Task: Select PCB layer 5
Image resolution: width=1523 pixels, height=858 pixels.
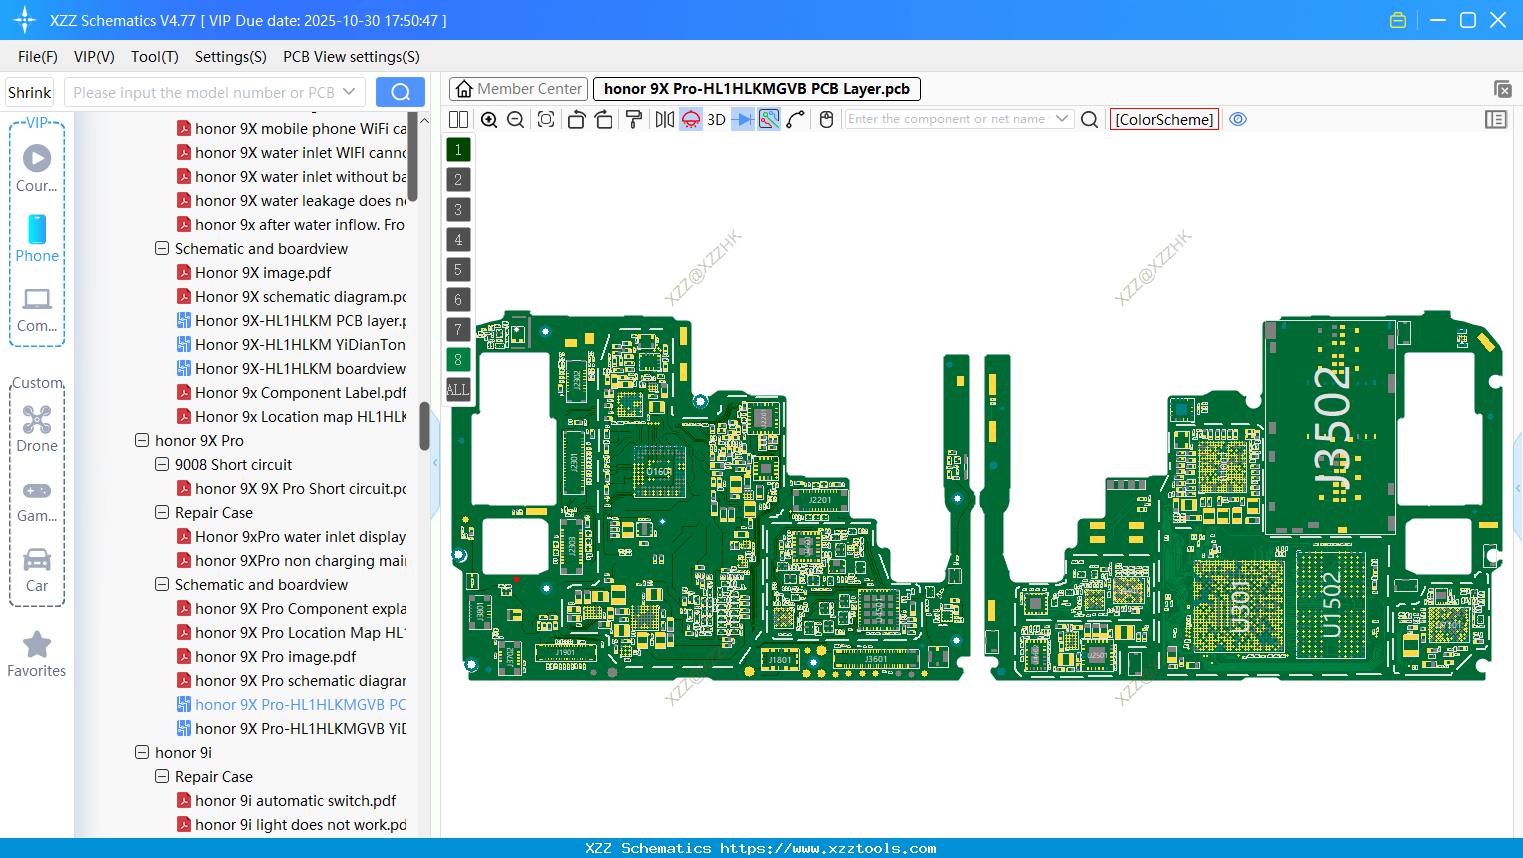Action: (458, 269)
